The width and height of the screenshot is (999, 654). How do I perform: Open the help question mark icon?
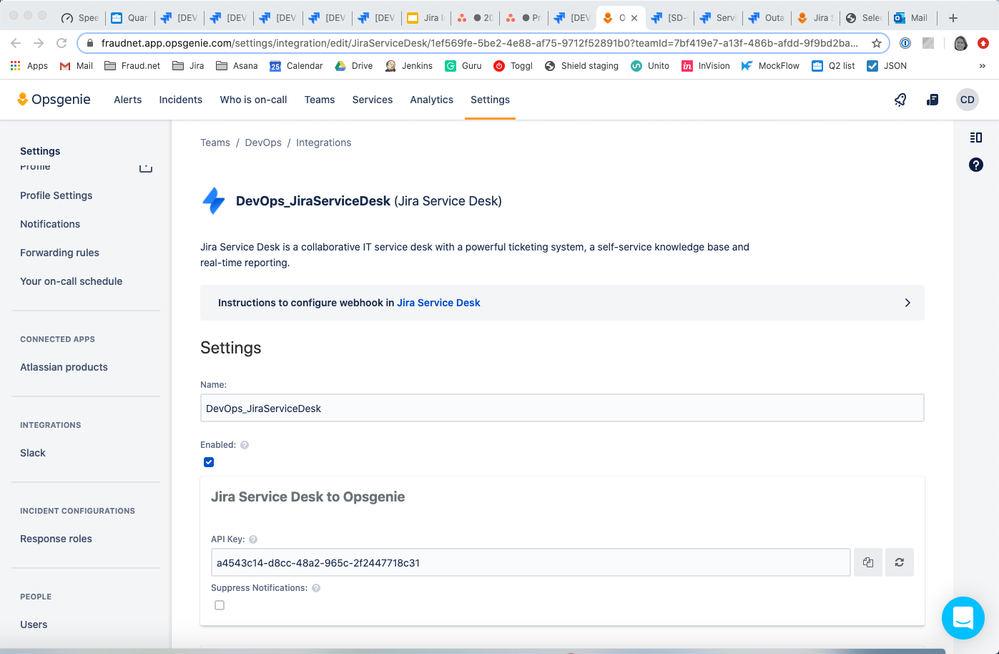(975, 165)
